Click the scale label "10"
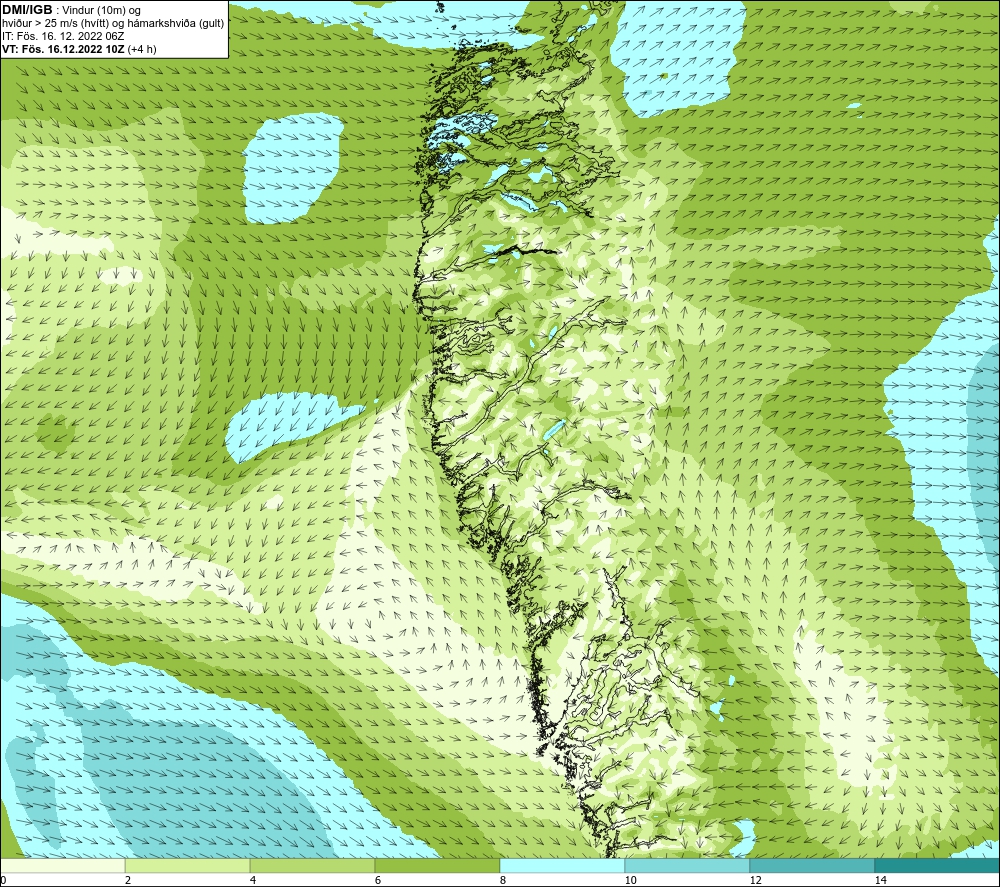Screen dimensions: 1000x887 click(x=630, y=880)
